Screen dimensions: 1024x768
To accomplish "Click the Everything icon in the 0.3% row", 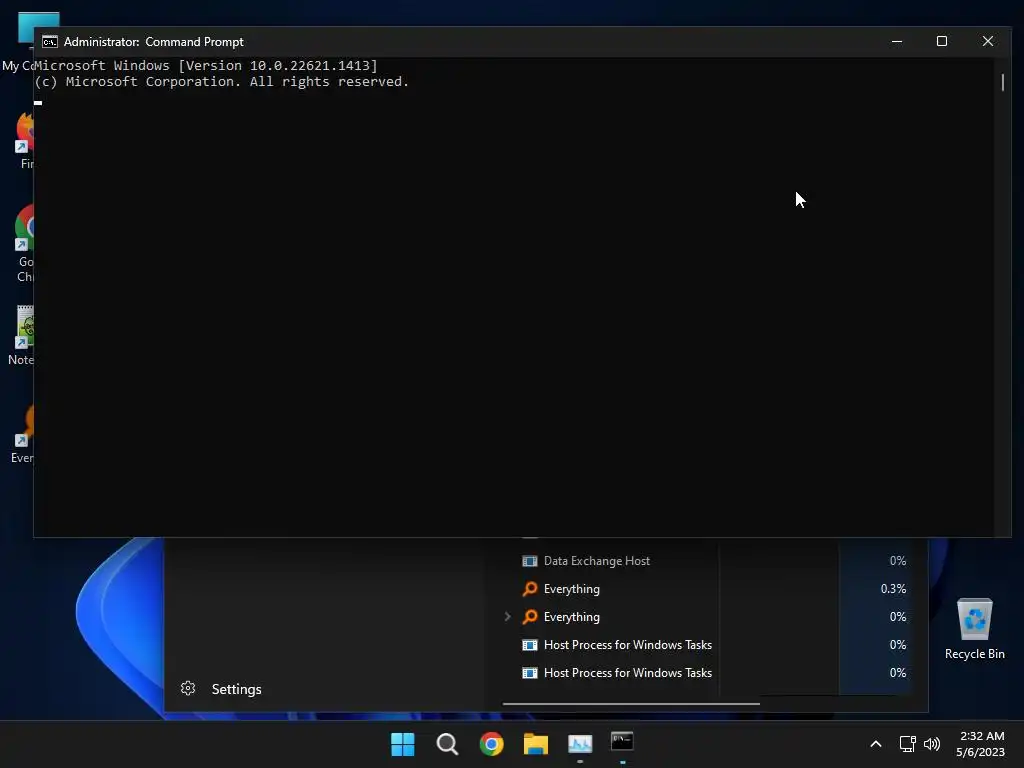I will point(530,589).
